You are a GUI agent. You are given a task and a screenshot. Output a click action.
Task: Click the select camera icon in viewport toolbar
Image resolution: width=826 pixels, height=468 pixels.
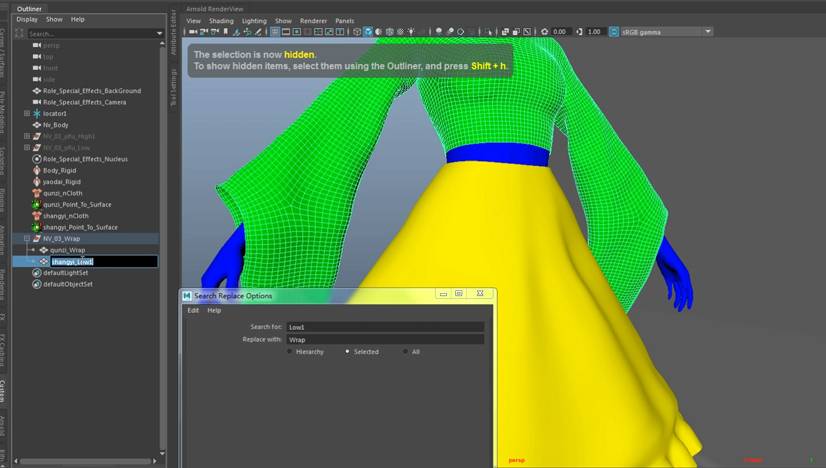coord(193,32)
